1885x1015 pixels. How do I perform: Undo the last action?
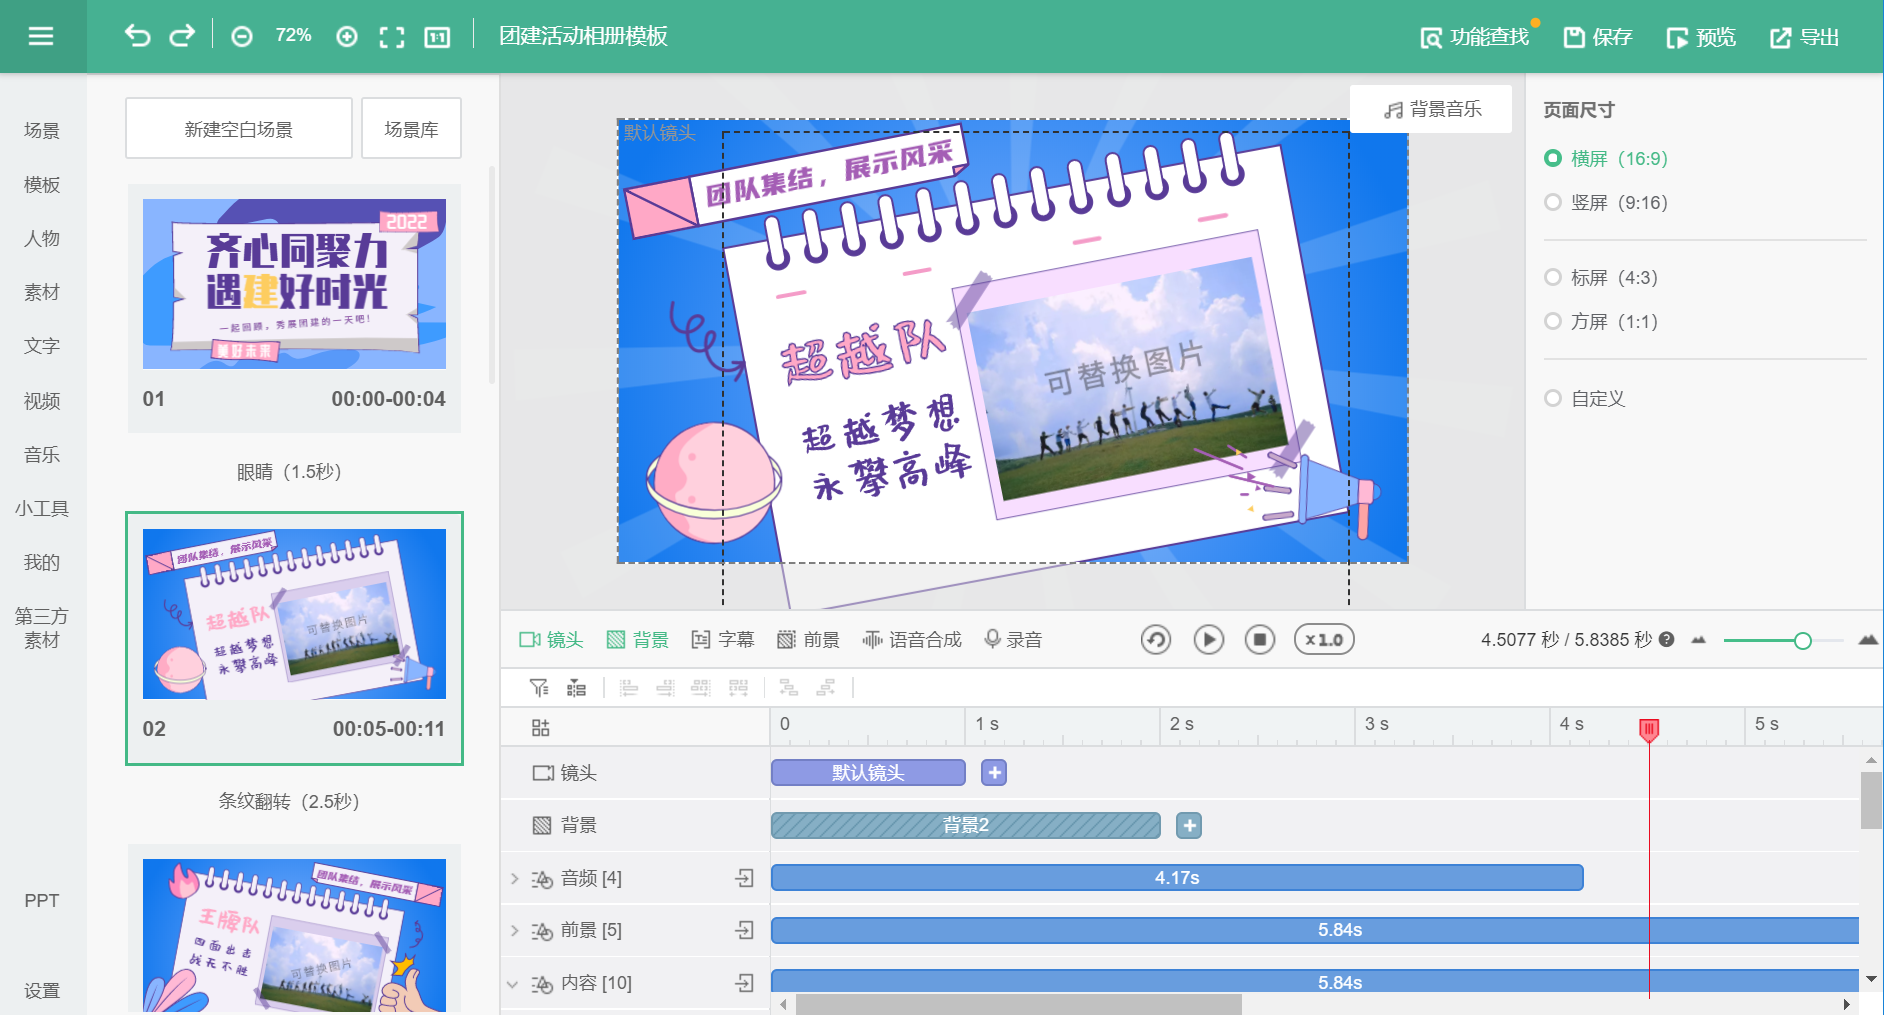point(137,37)
